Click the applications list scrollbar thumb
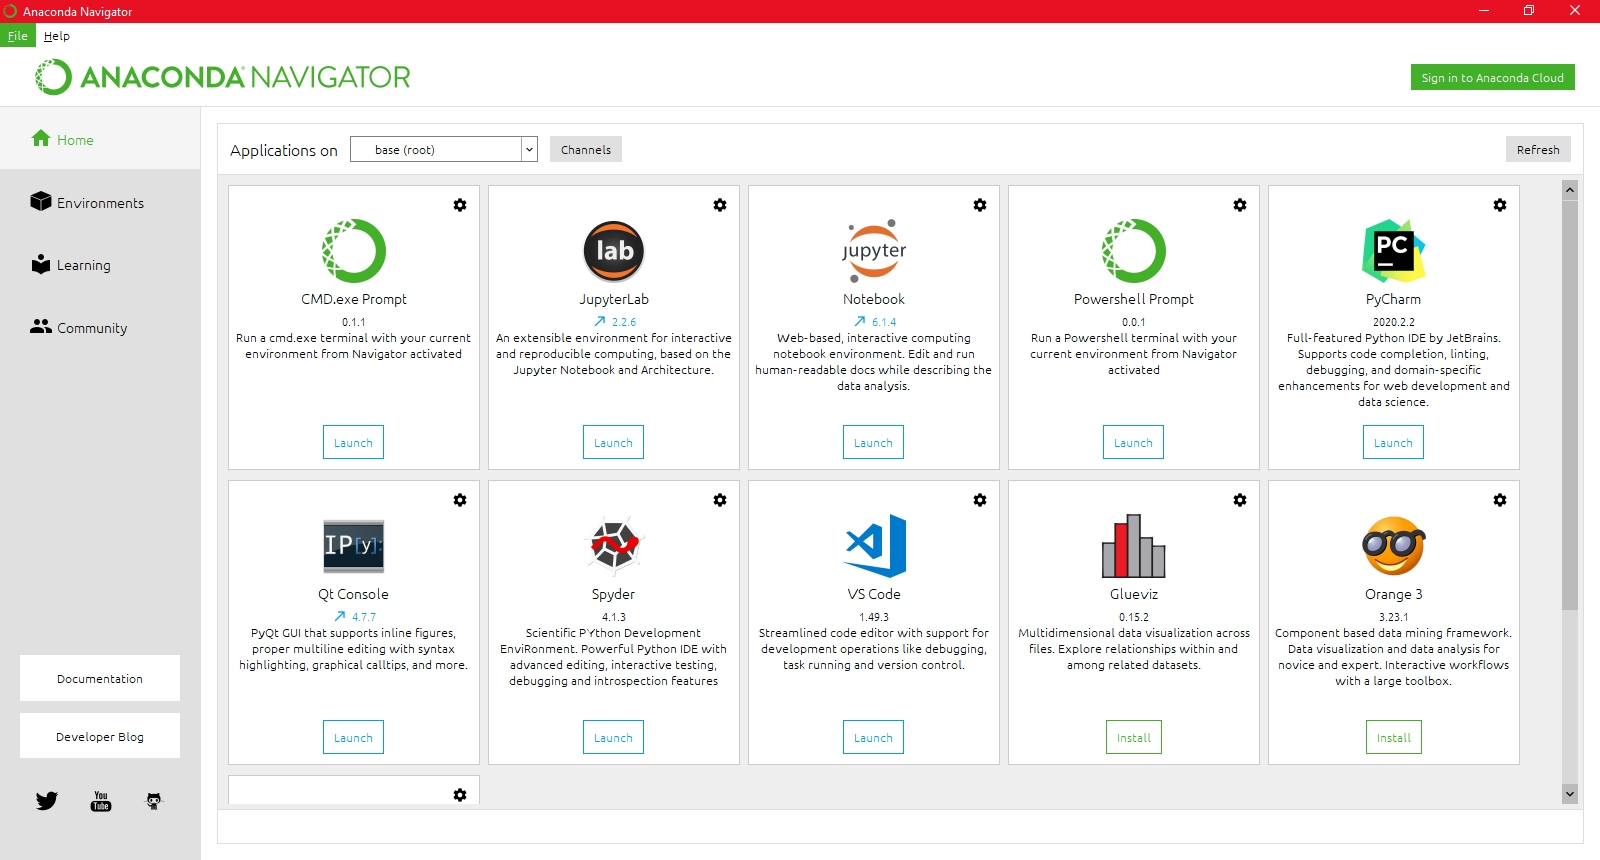The image size is (1600, 860). [x=1570, y=404]
